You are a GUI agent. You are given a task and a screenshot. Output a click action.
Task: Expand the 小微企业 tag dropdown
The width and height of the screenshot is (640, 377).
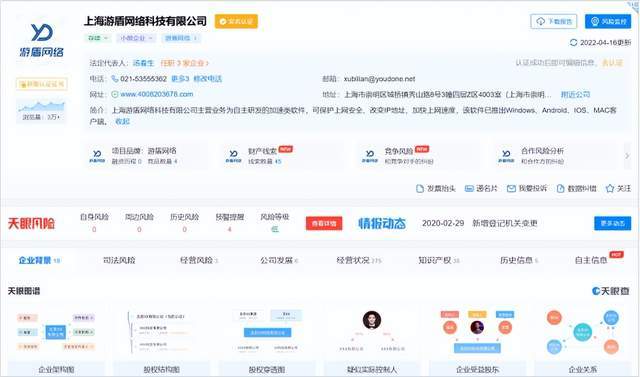click(136, 38)
